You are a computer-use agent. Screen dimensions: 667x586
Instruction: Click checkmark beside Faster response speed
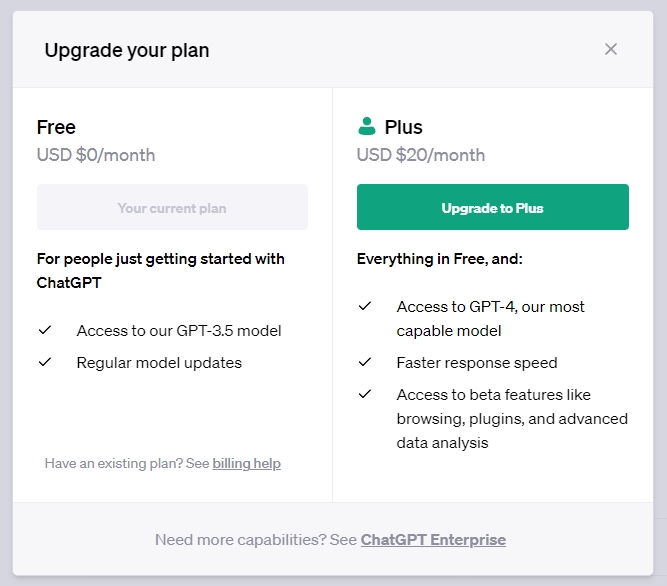(x=365, y=362)
